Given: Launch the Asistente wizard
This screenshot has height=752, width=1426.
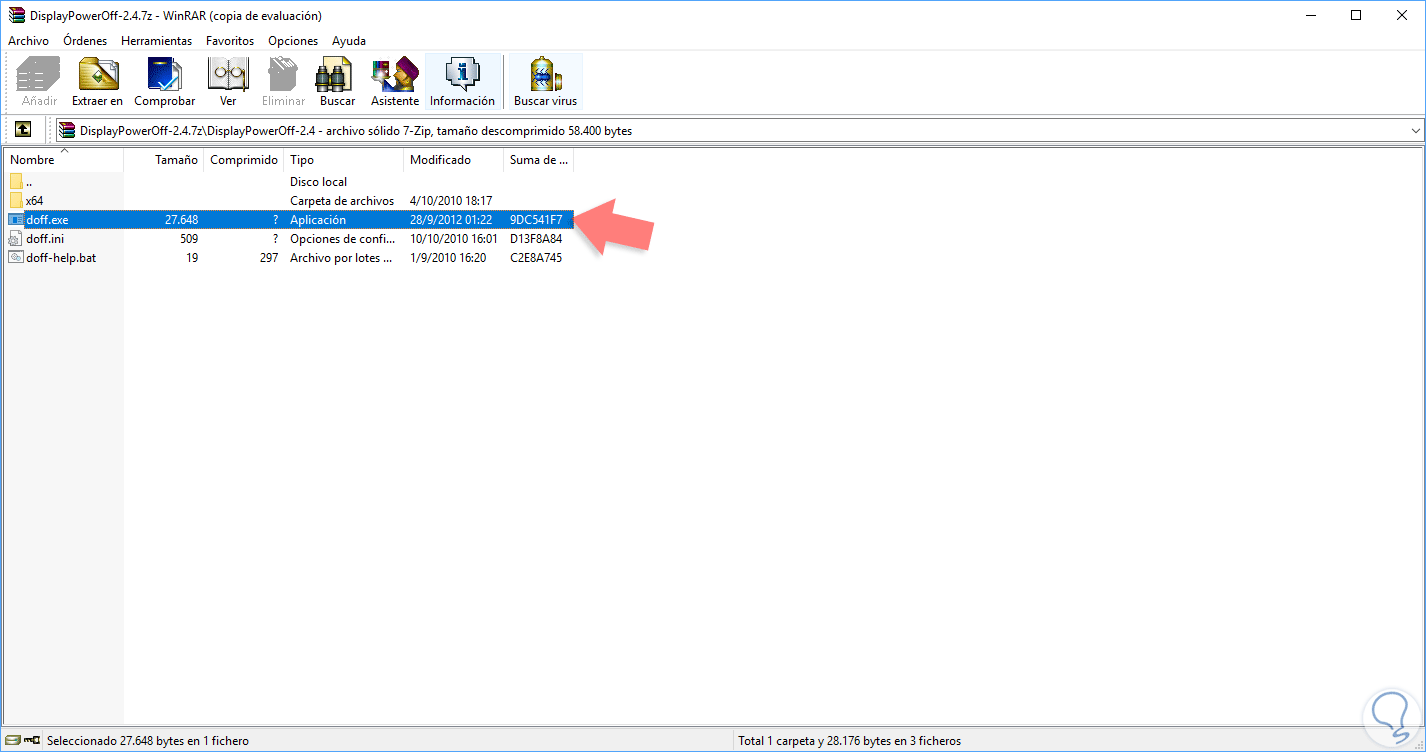Looking at the screenshot, I should pos(395,81).
